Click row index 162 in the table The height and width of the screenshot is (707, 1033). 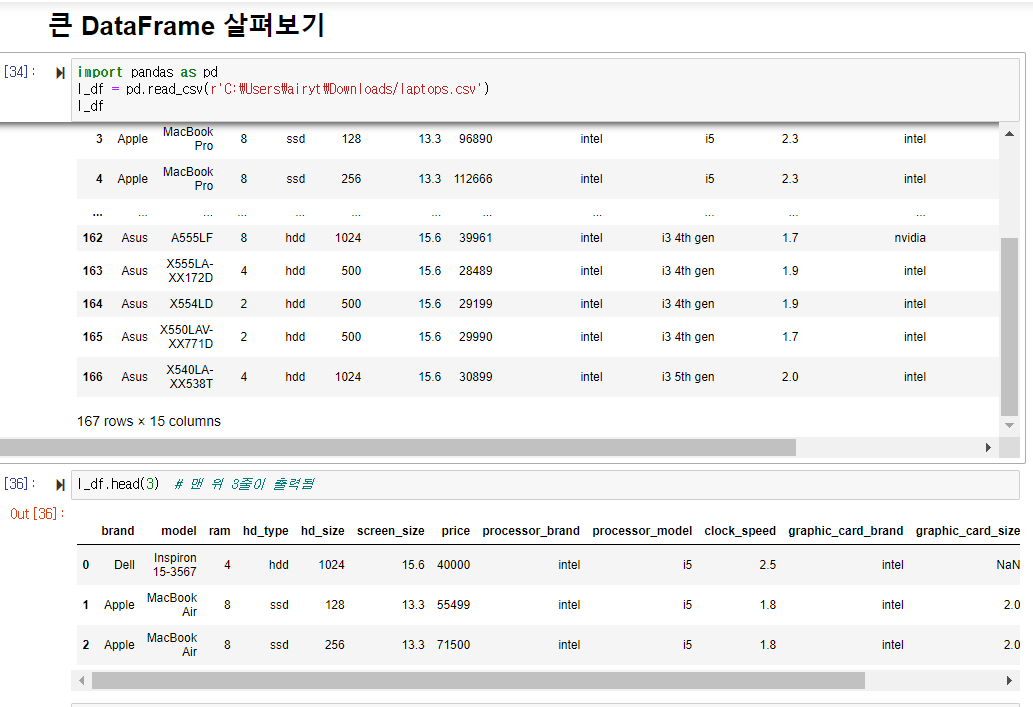(93, 238)
